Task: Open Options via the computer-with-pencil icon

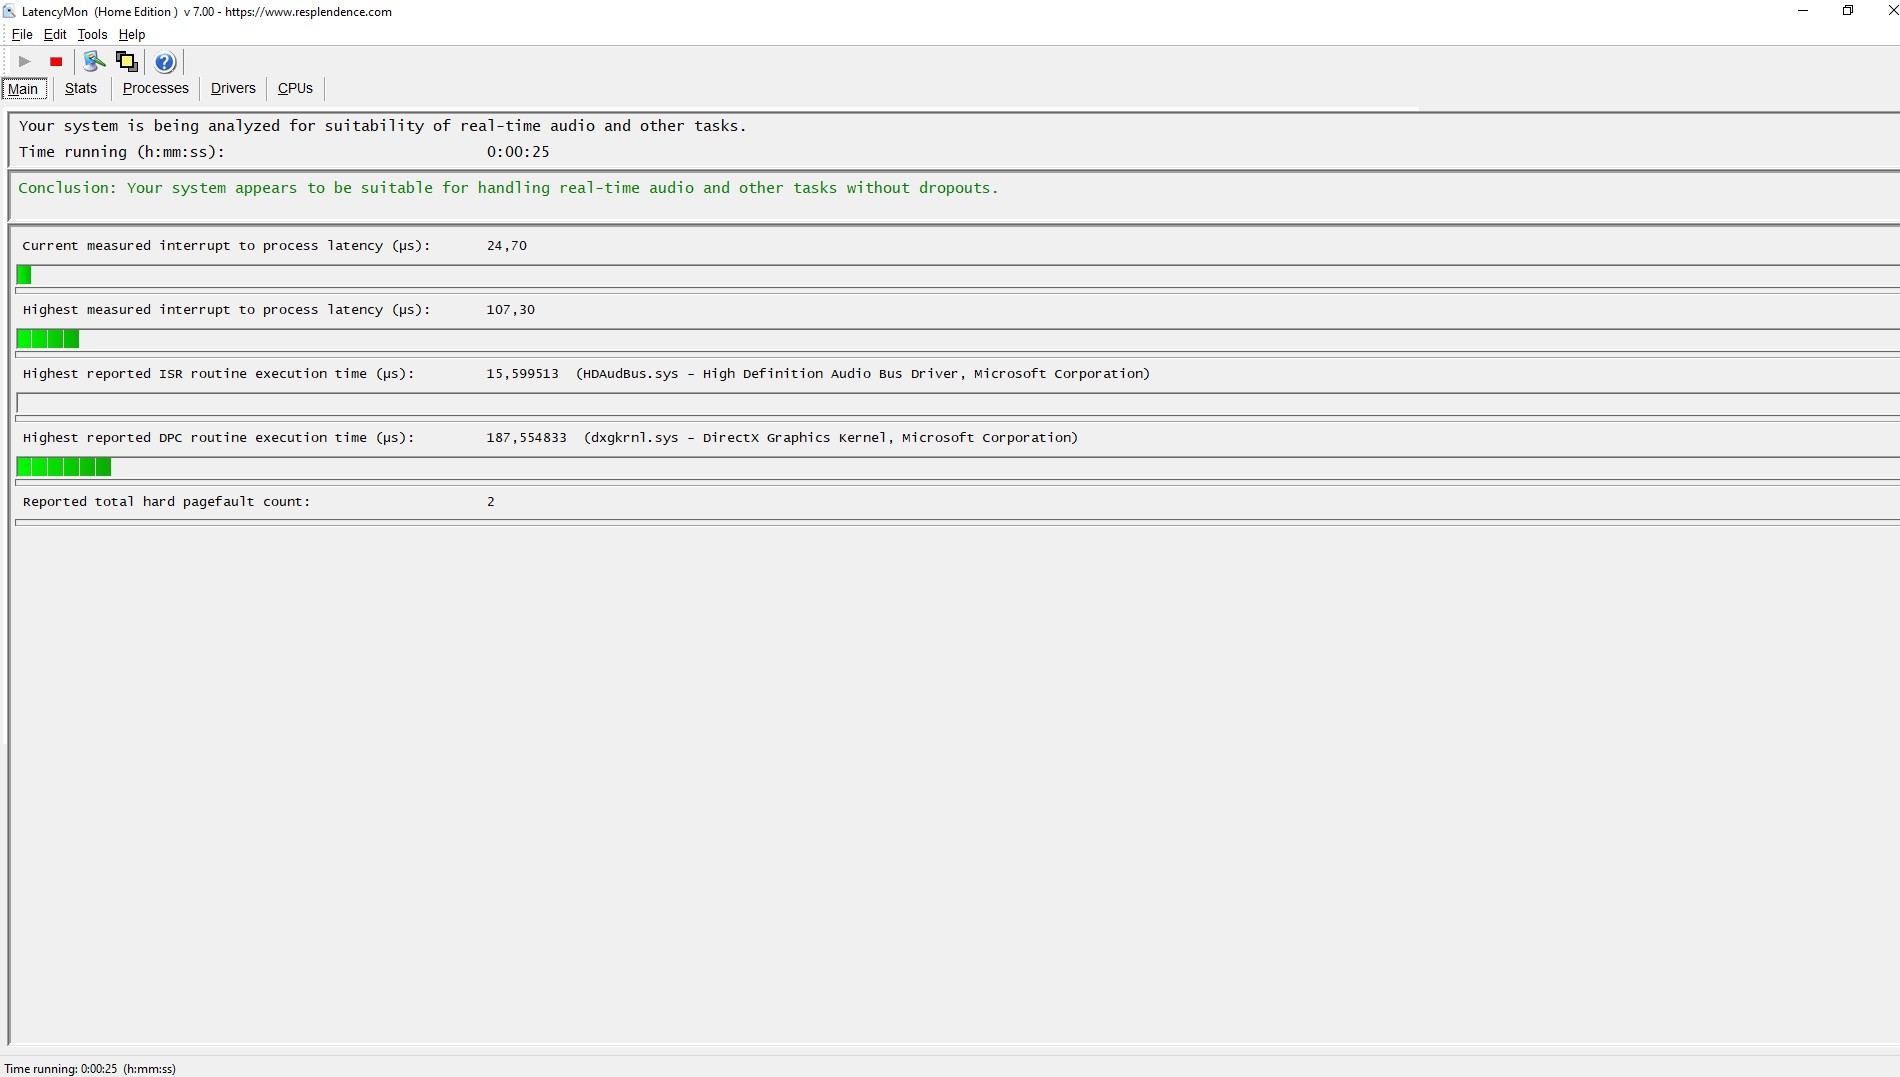Action: click(x=94, y=62)
